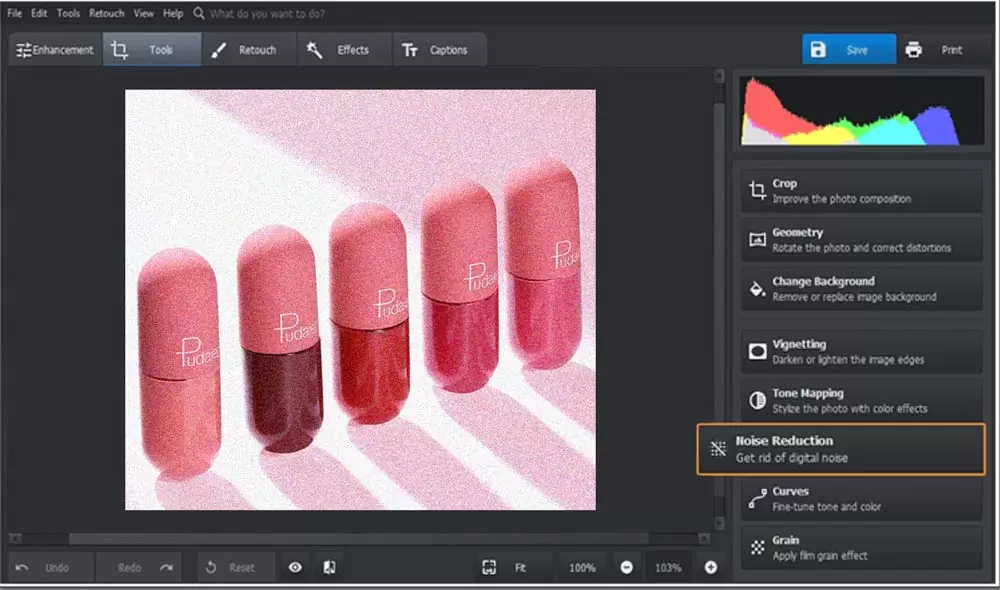Click the horizontal scrollbar right arrow

click(x=704, y=539)
